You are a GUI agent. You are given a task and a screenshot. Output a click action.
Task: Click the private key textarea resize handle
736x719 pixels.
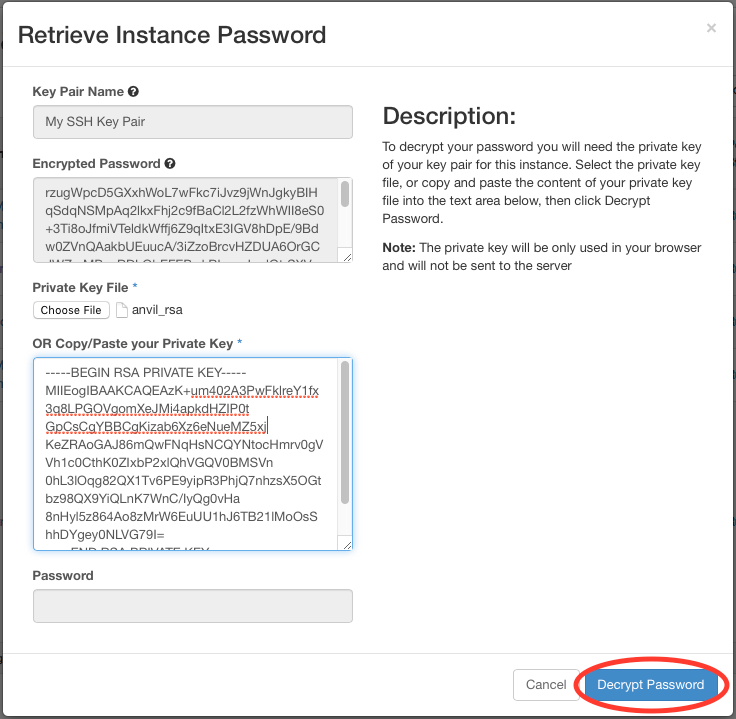point(346,544)
